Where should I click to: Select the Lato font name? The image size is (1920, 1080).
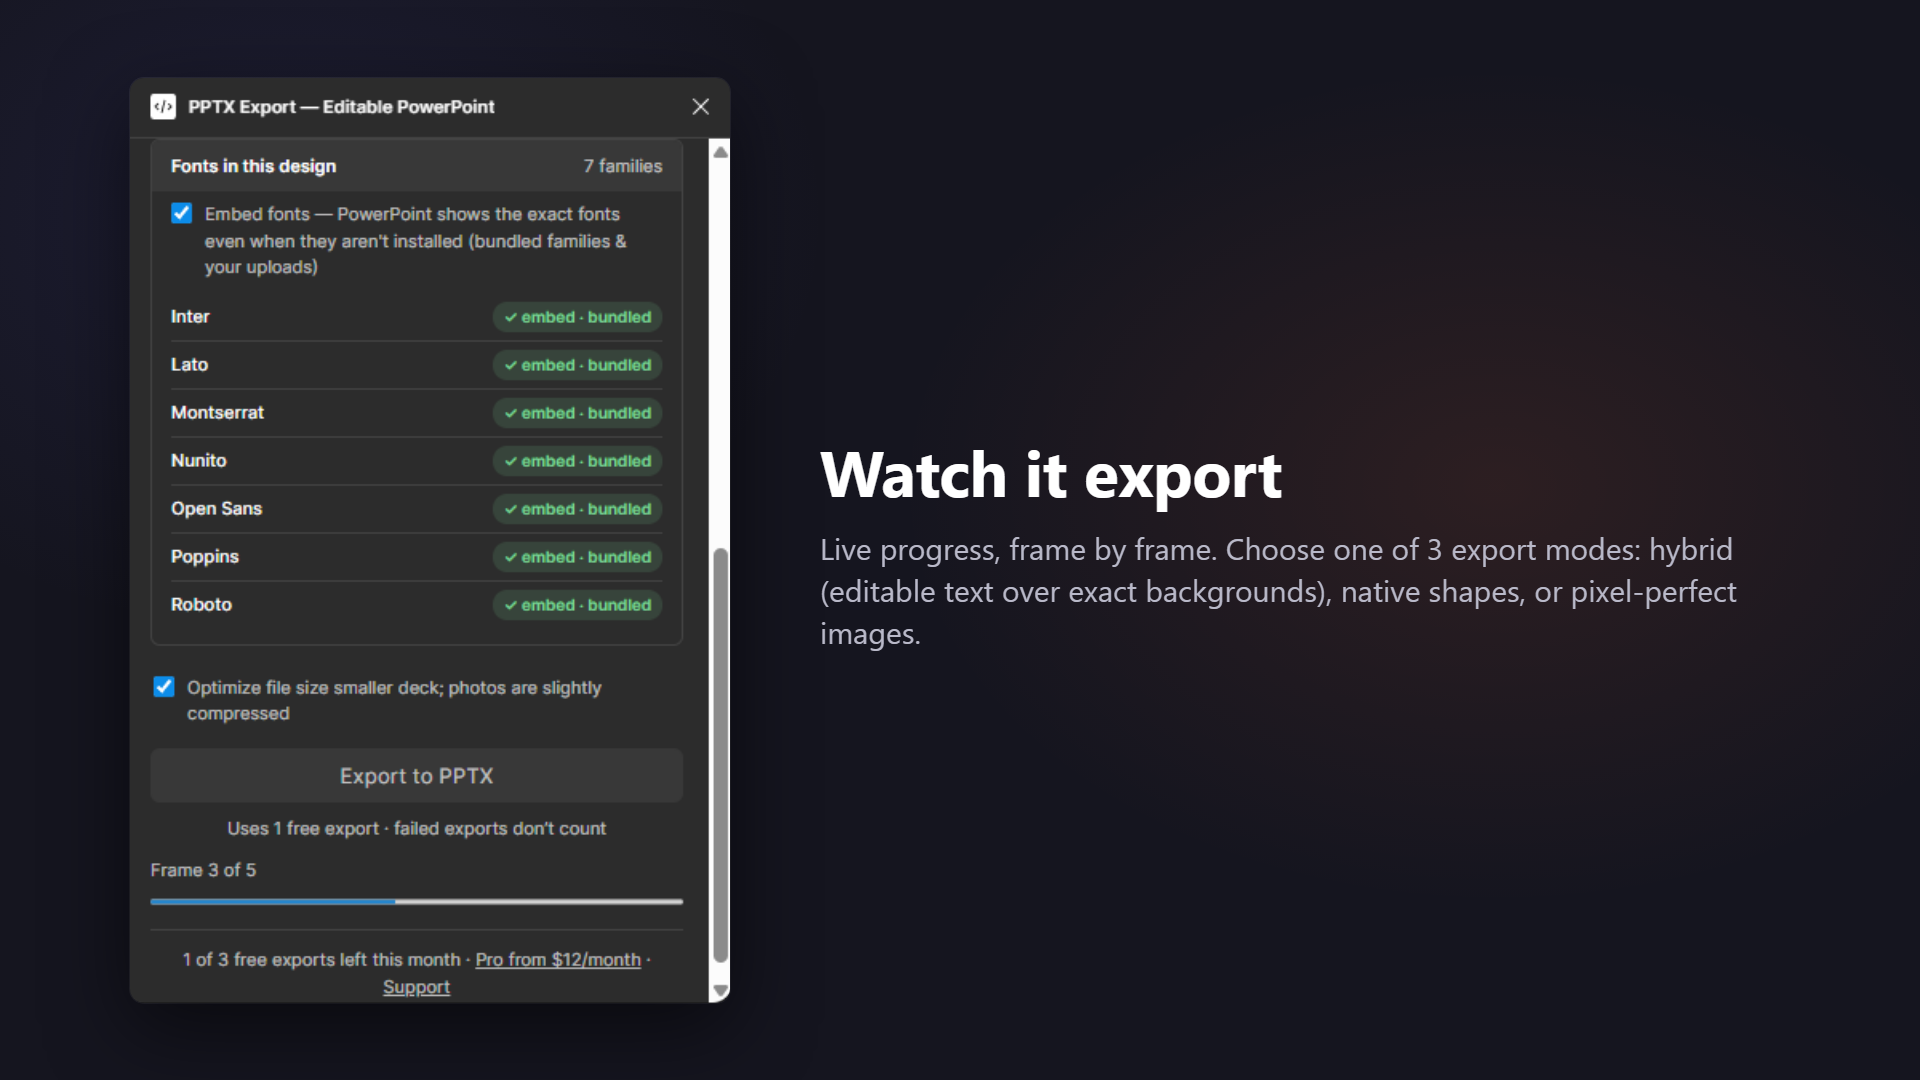tap(189, 364)
